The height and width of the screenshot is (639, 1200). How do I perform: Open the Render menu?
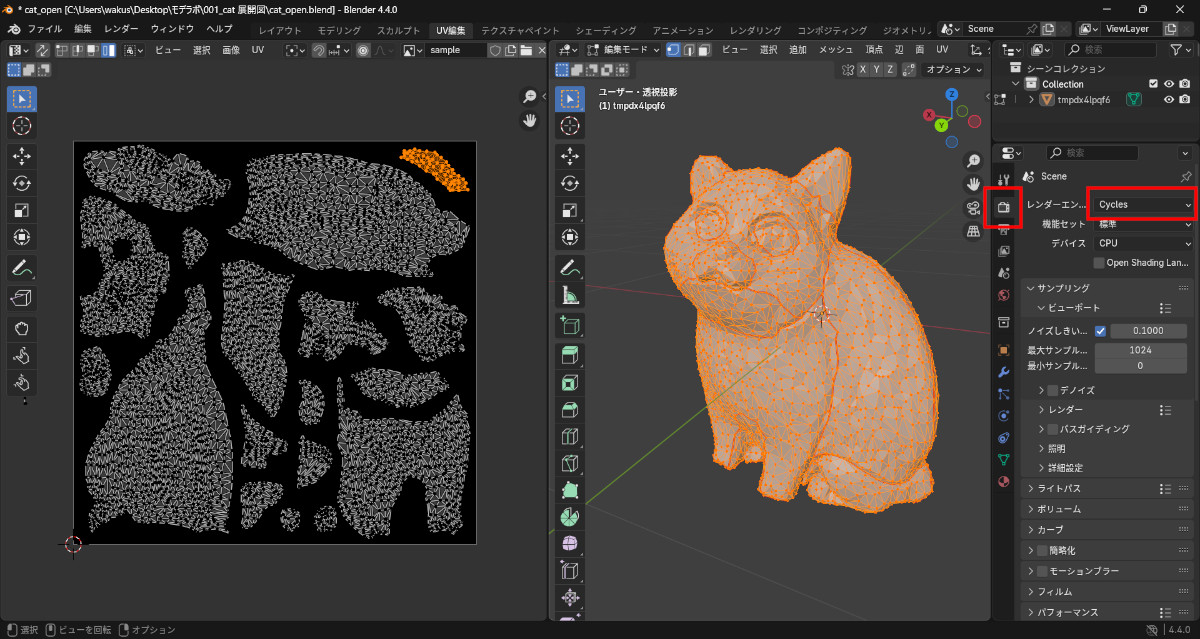tap(121, 29)
